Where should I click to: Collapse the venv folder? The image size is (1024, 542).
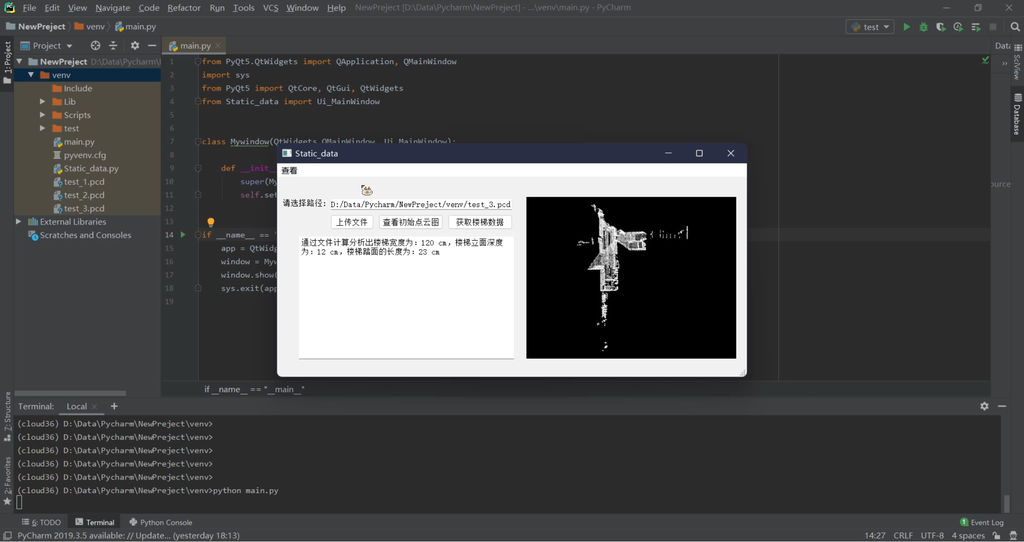[x=31, y=75]
